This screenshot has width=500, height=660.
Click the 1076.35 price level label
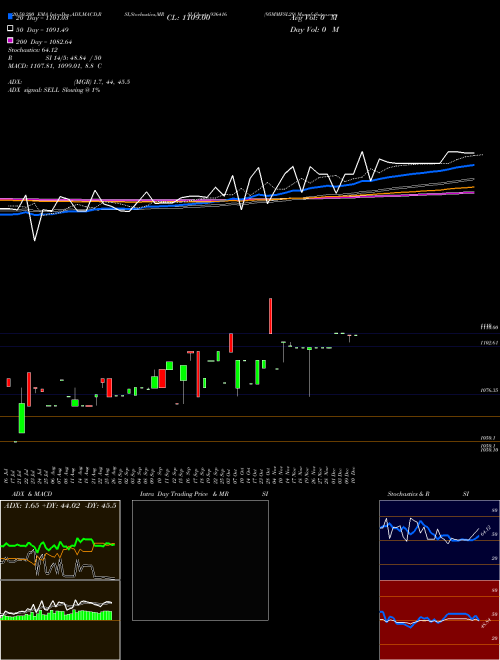[489, 390]
